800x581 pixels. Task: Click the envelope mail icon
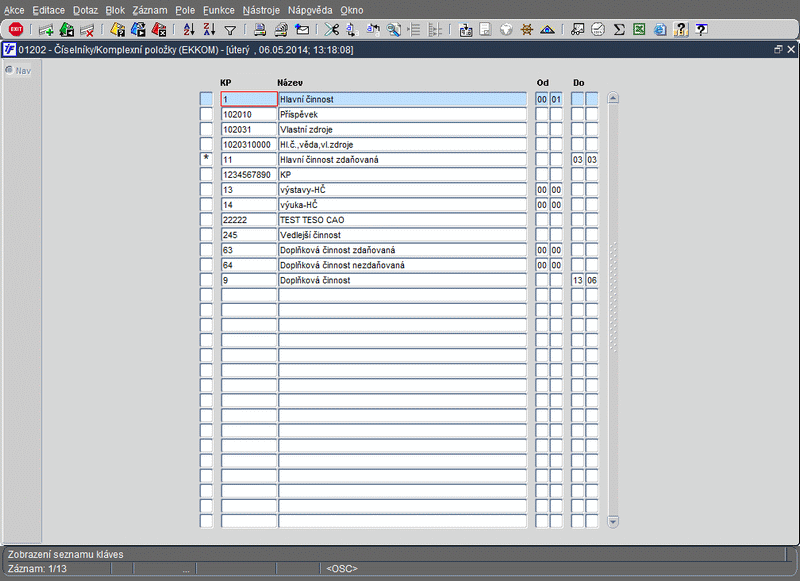tap(302, 30)
